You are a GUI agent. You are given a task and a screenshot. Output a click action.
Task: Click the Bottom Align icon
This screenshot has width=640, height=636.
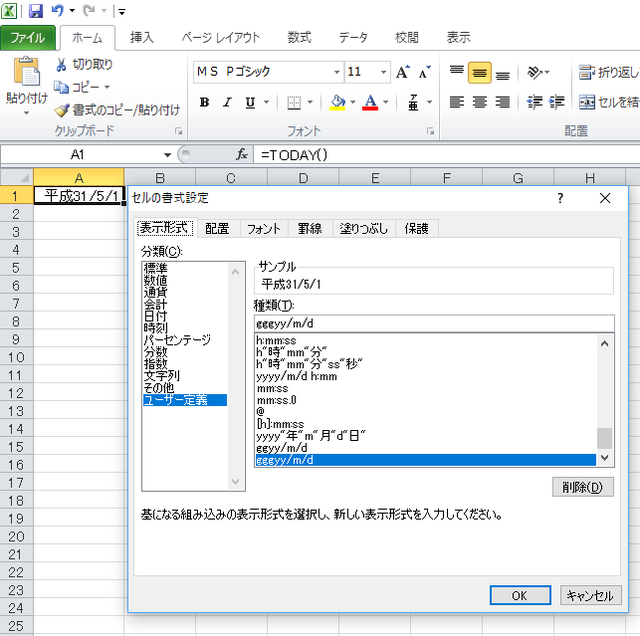(502, 74)
